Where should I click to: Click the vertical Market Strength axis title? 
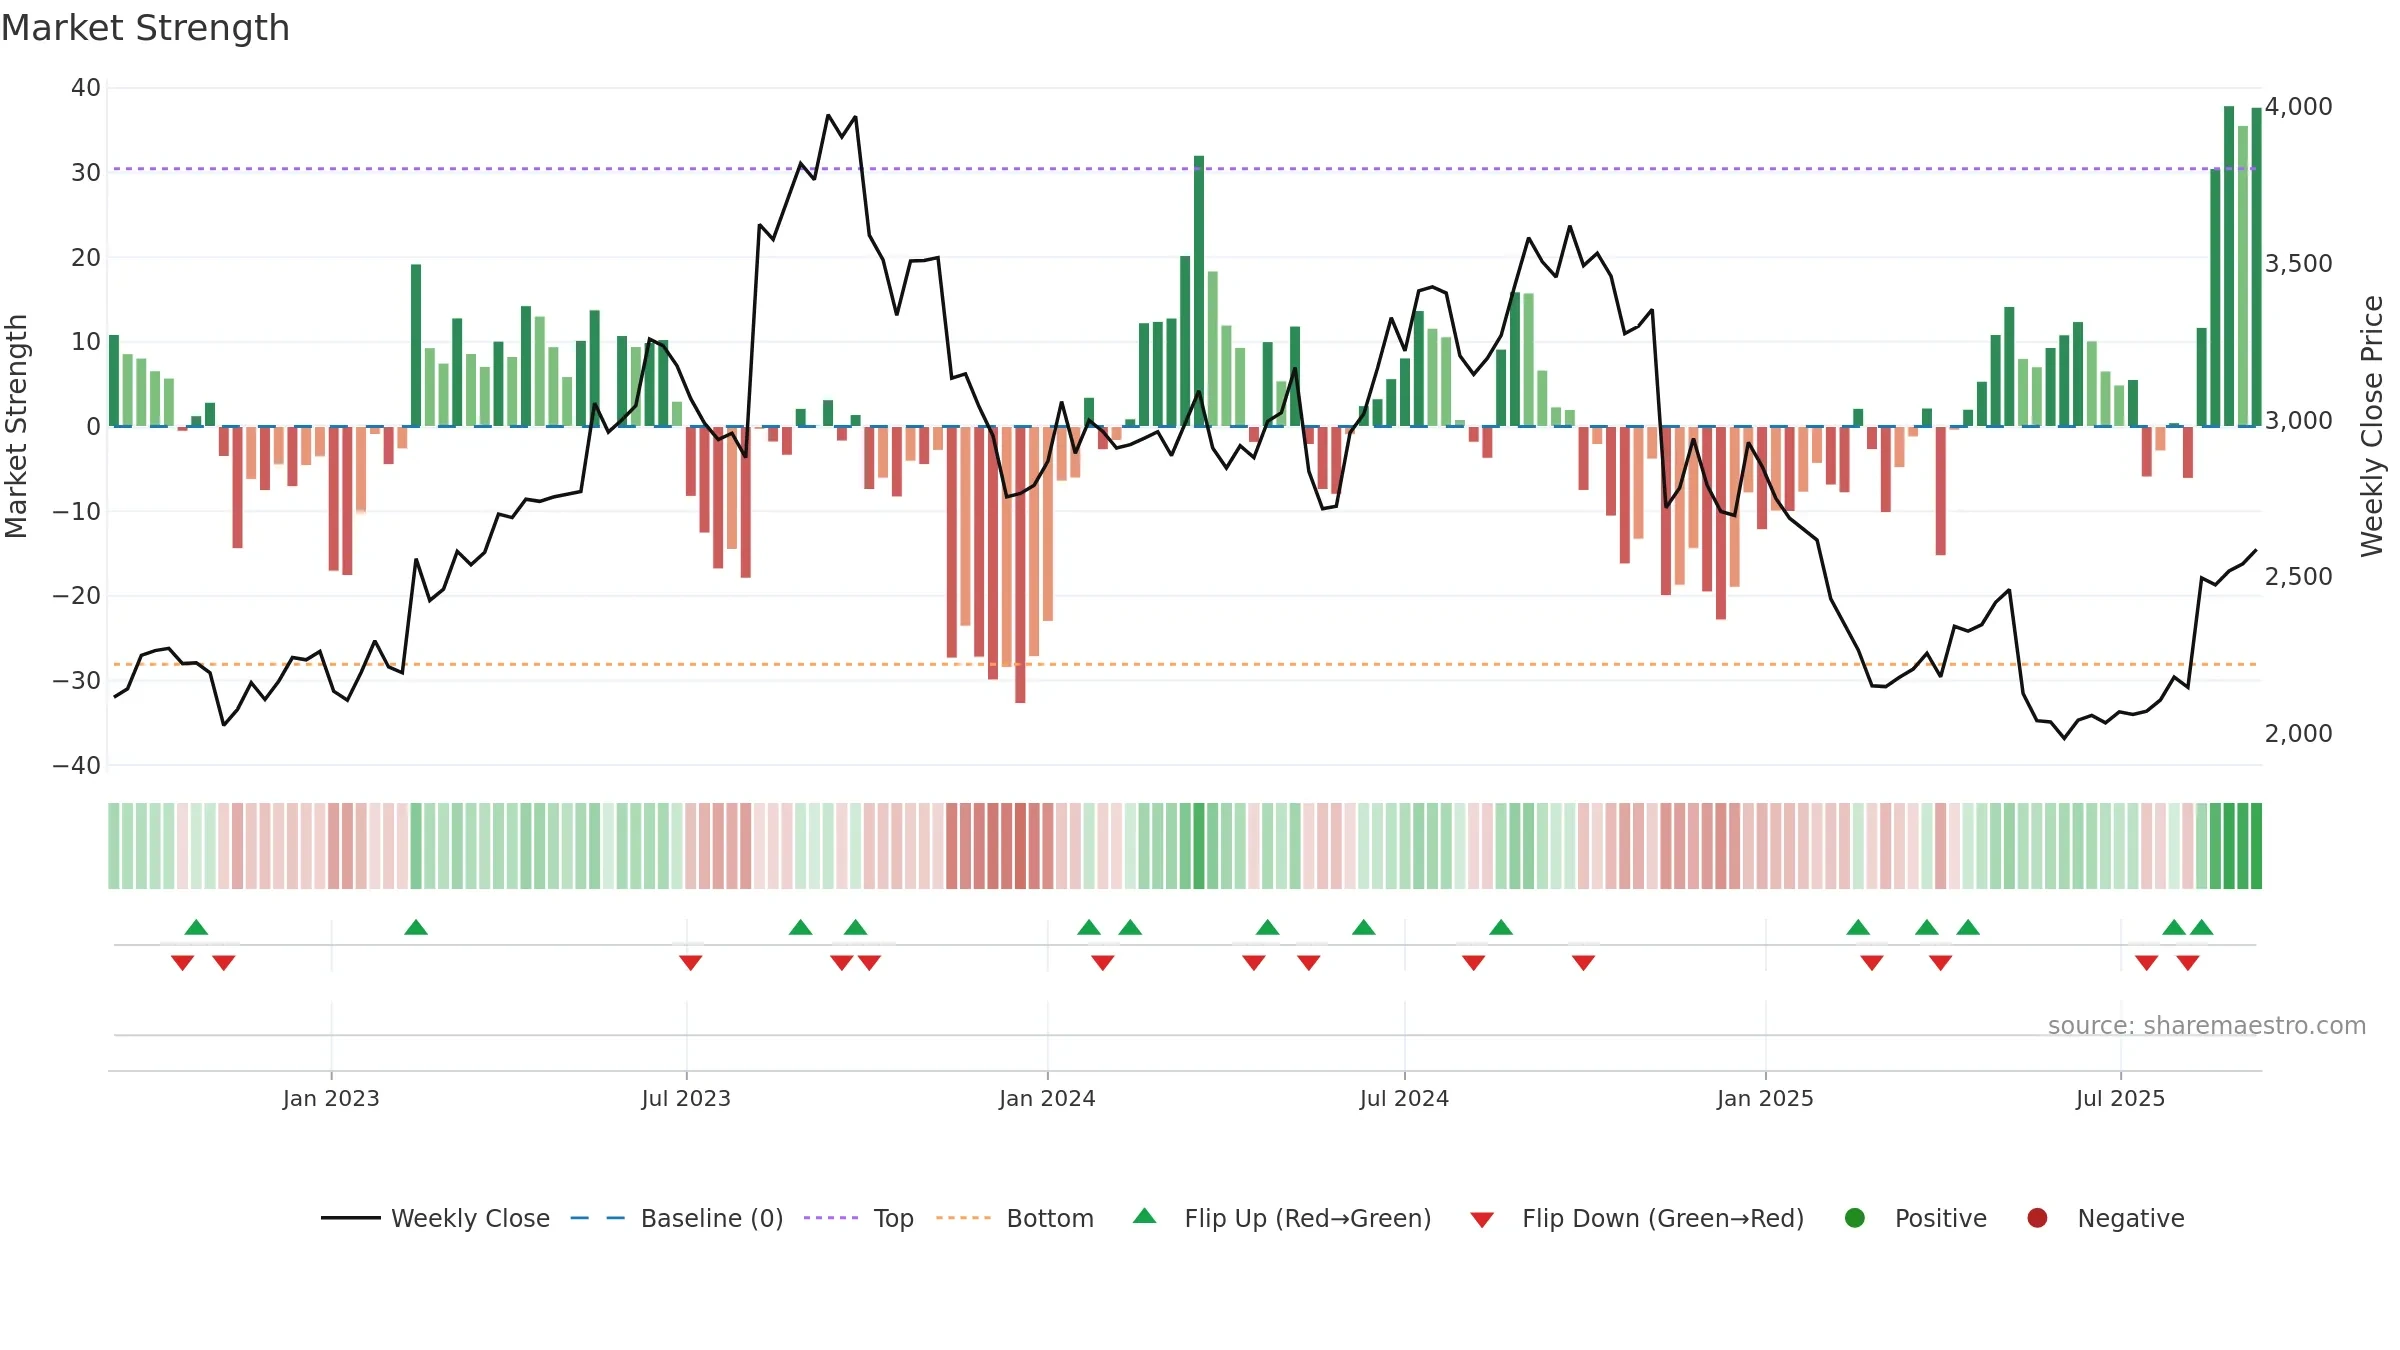click(16, 426)
